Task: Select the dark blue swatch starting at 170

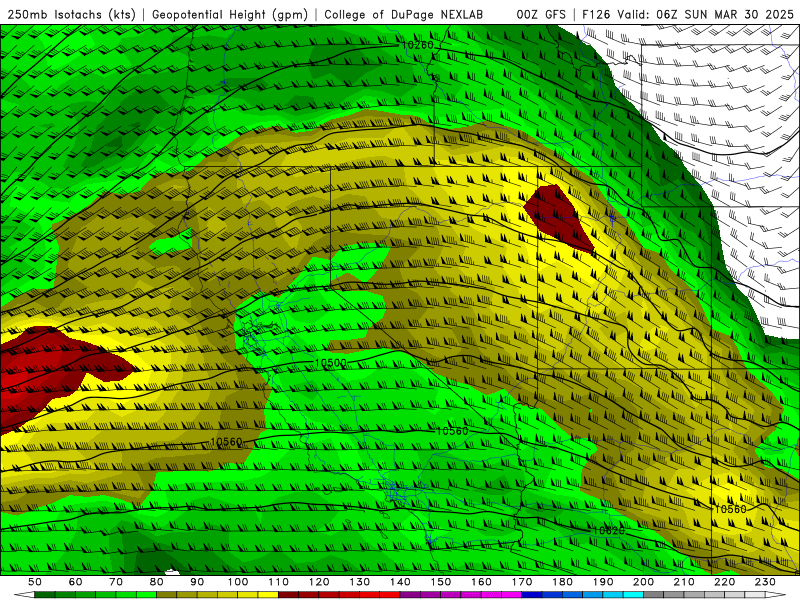Action: 532,596
